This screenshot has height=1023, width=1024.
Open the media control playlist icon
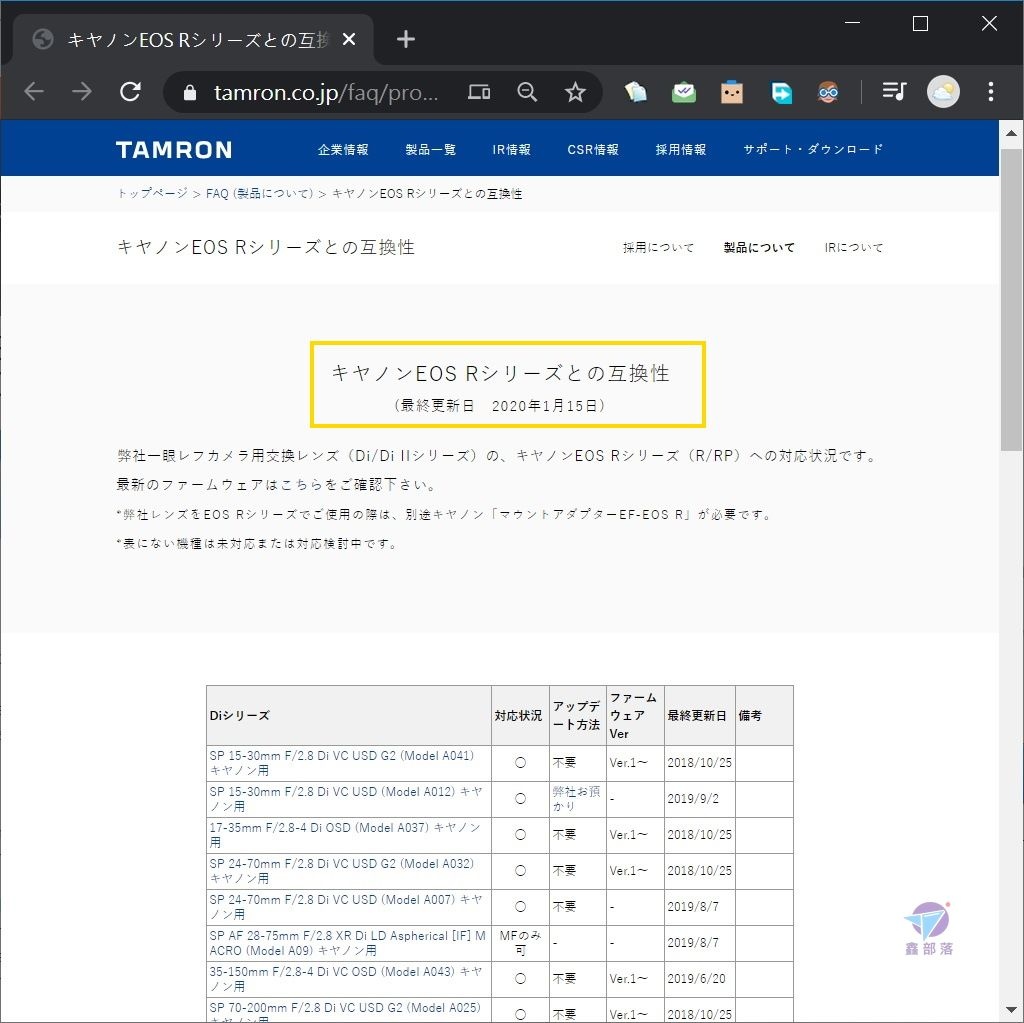(x=893, y=91)
